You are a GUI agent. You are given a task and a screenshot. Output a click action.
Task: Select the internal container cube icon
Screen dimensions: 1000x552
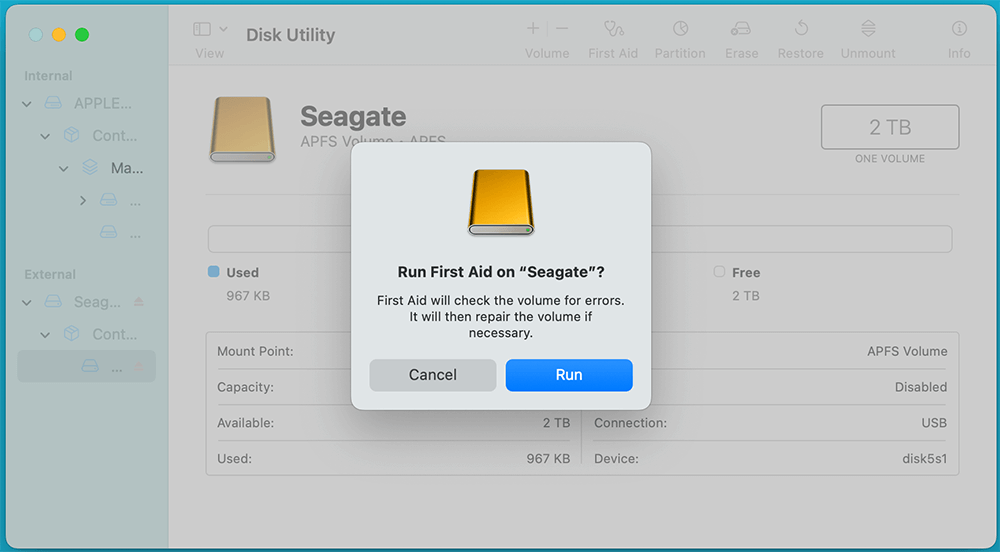point(71,135)
